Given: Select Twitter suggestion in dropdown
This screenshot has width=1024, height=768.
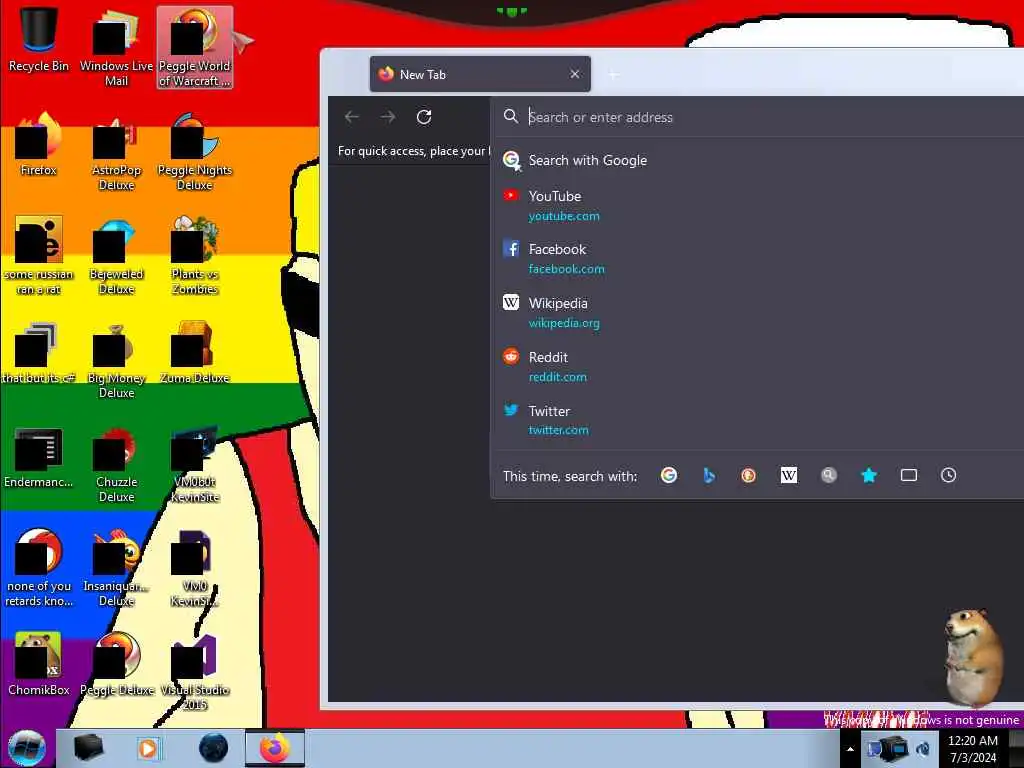Looking at the screenshot, I should [758, 420].
